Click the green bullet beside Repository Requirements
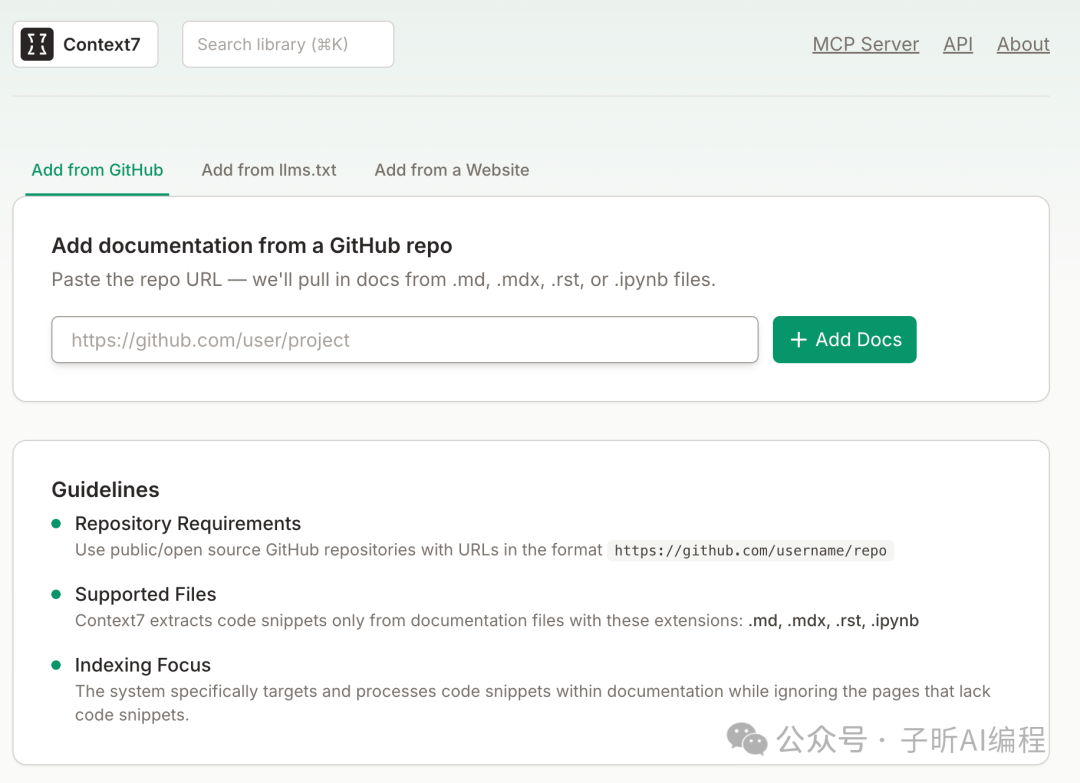1080x783 pixels. pos(56,523)
